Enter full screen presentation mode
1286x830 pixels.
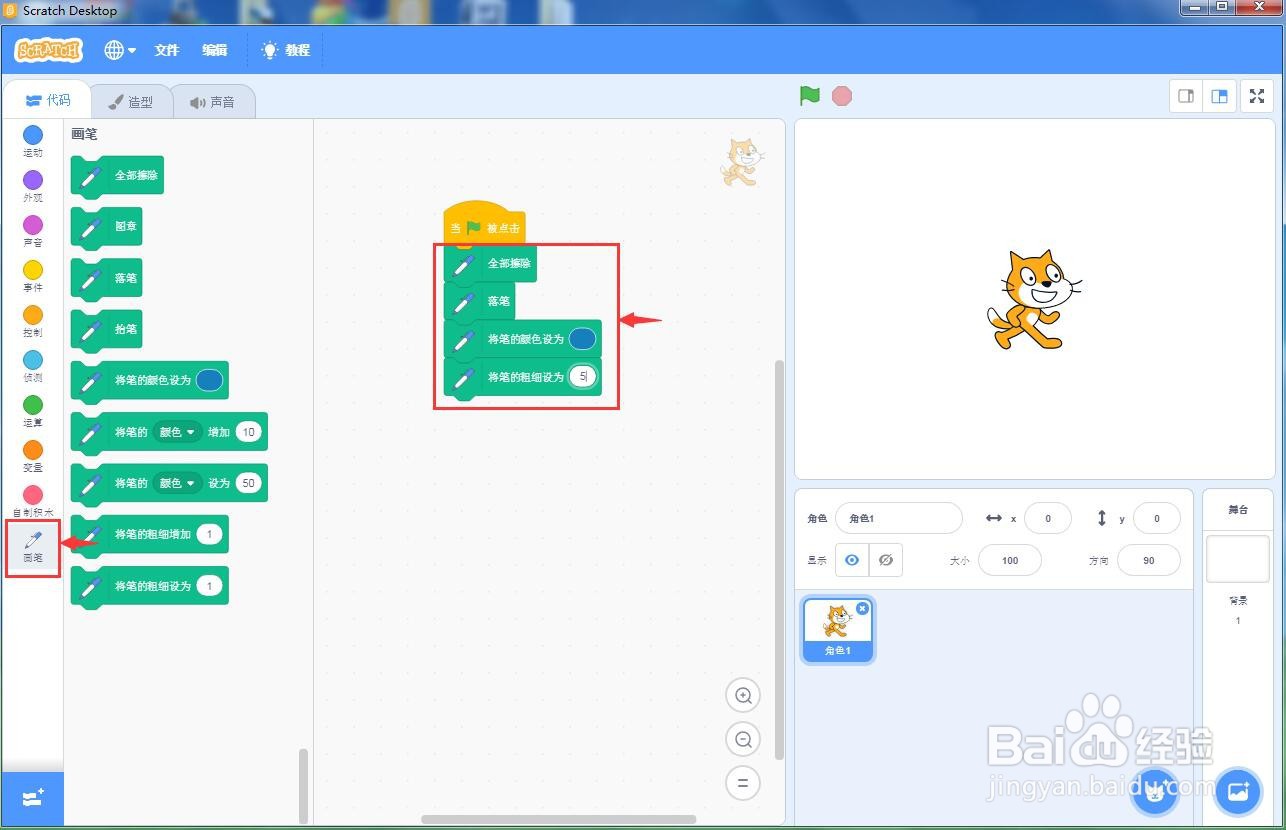coord(1257,96)
